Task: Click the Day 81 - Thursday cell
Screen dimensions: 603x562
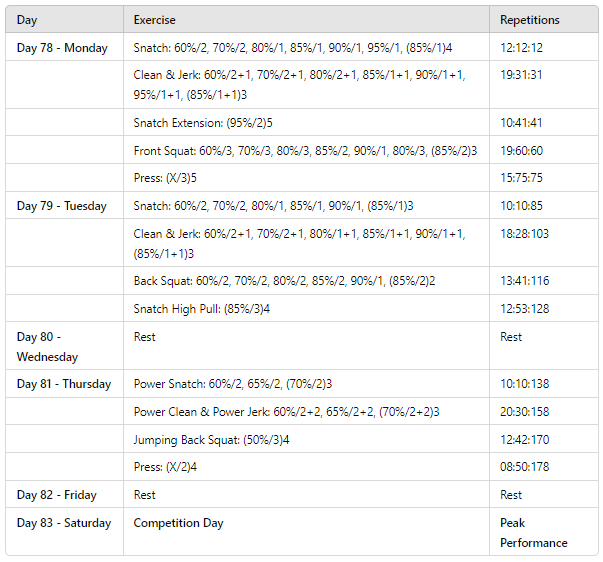Action: point(64,384)
